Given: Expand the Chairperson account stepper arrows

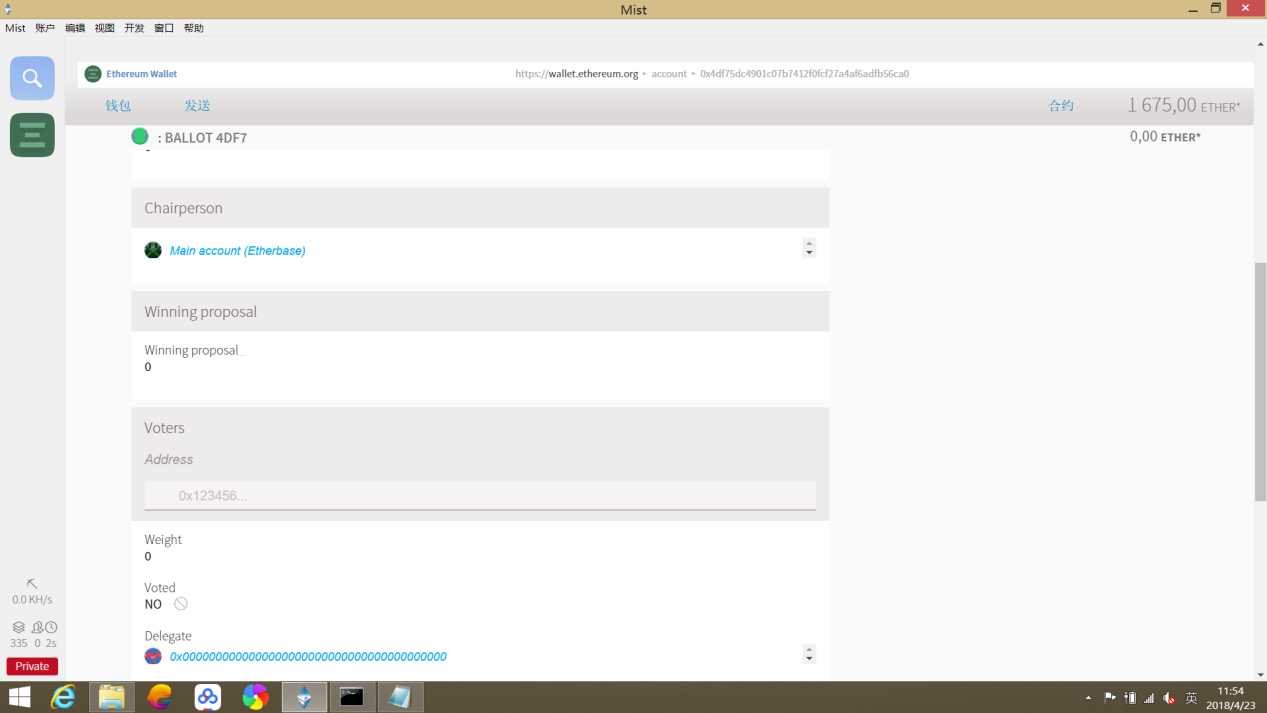Looking at the screenshot, I should click(809, 248).
